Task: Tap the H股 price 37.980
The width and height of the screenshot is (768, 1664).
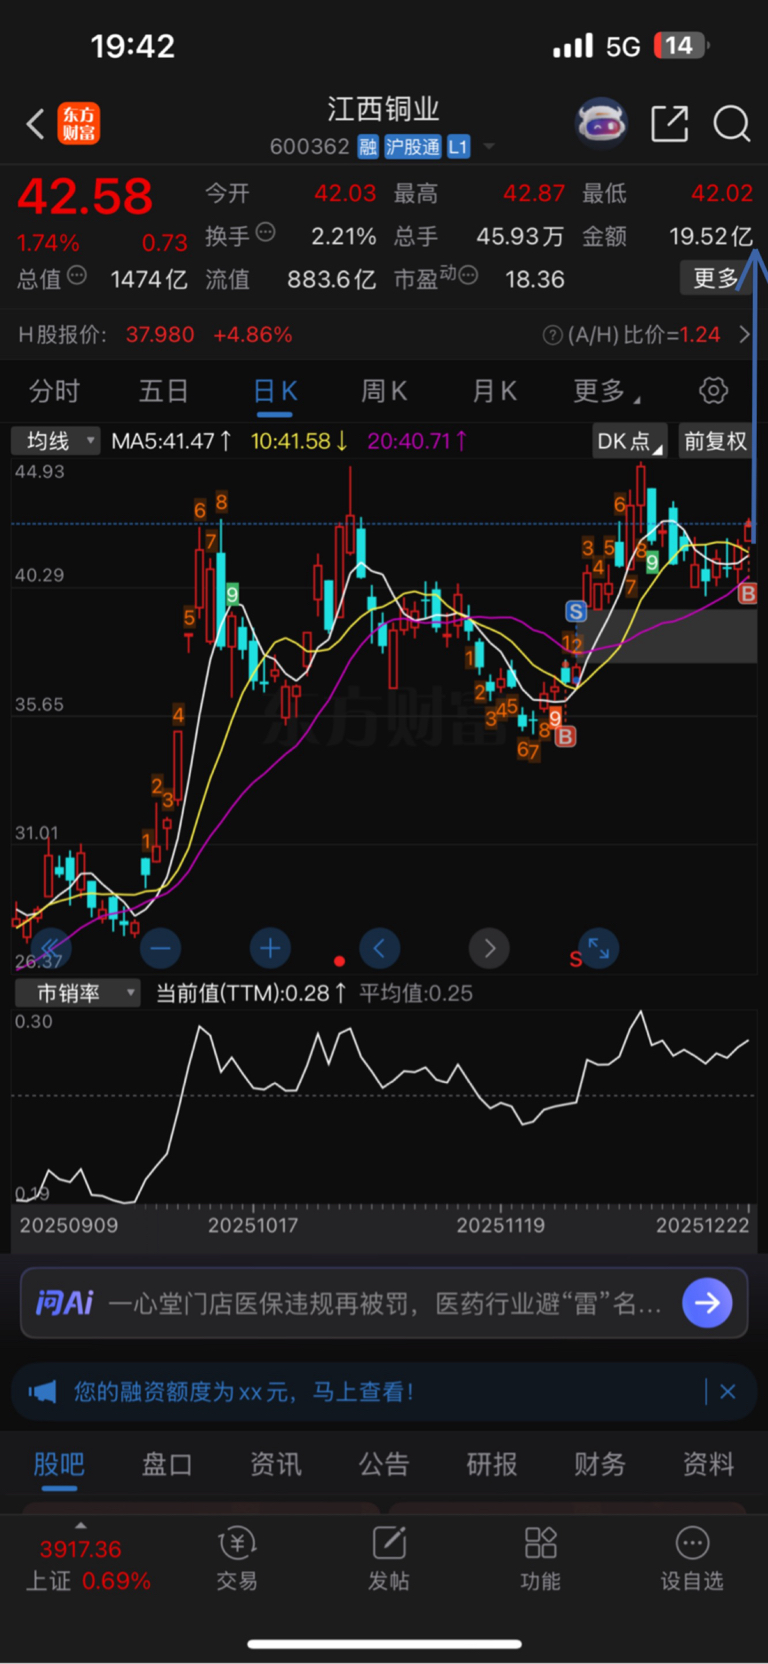Action: point(160,335)
